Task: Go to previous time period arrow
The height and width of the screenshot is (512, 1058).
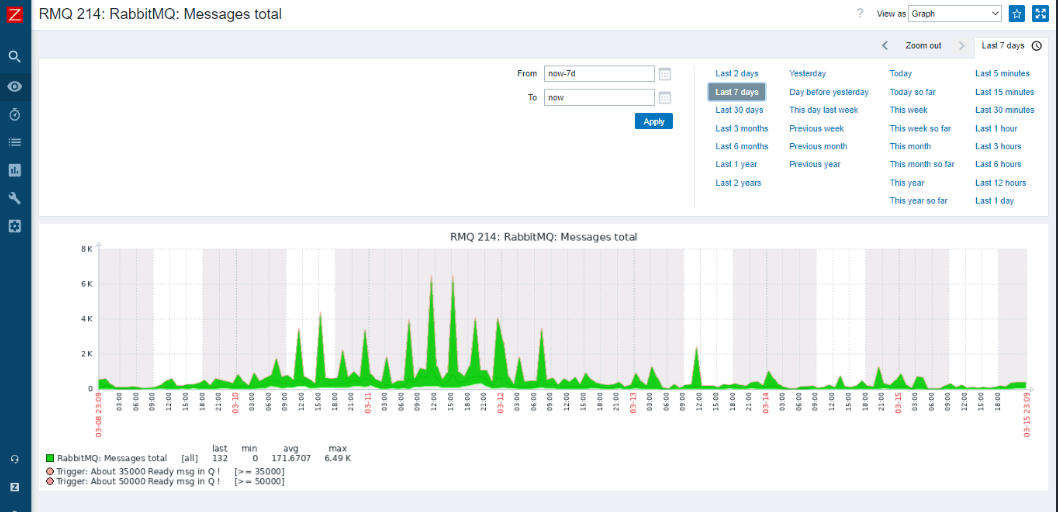Action: tap(885, 45)
